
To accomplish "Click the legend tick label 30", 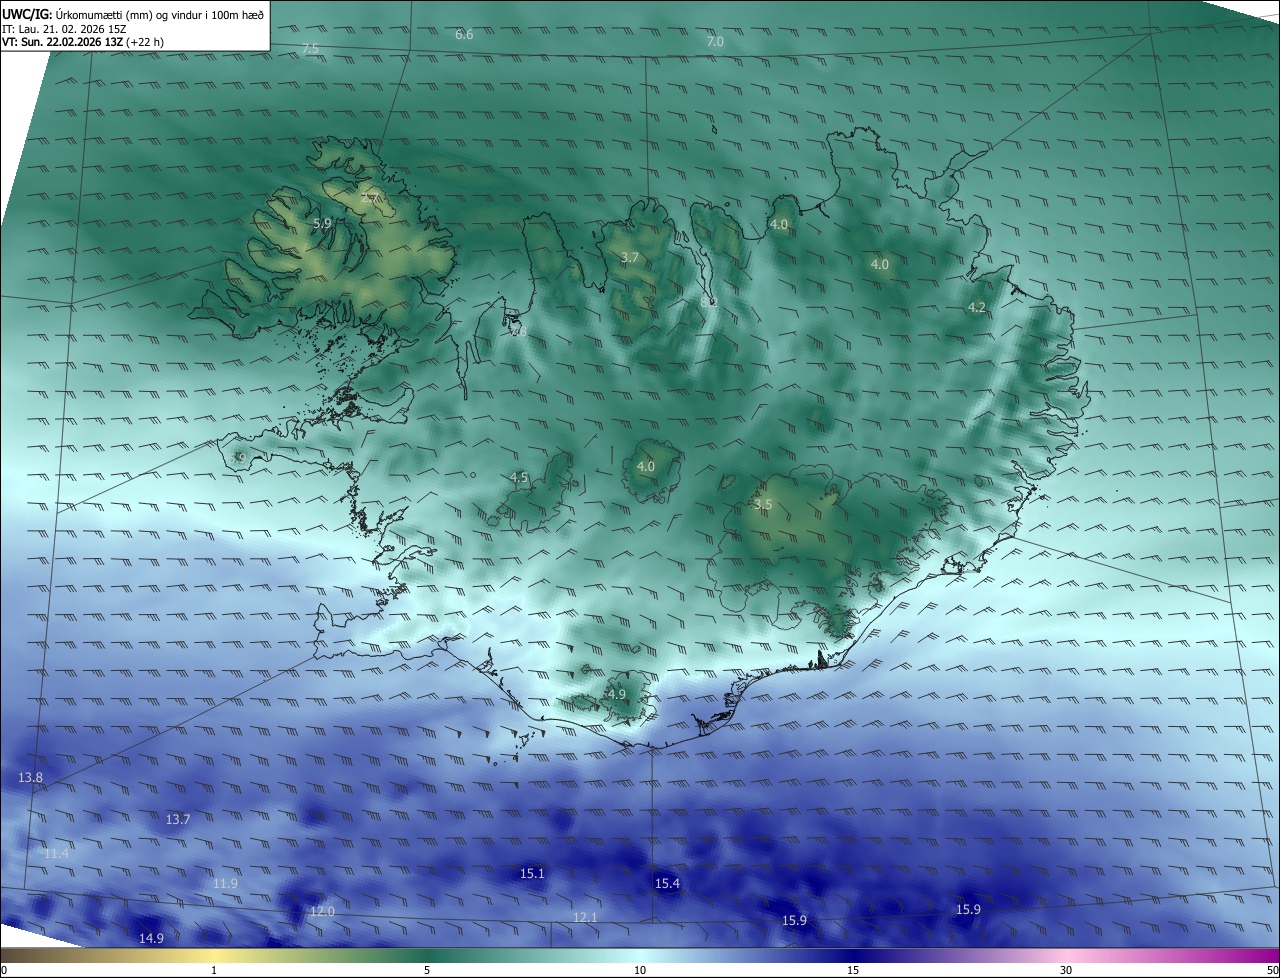I will point(1066,971).
